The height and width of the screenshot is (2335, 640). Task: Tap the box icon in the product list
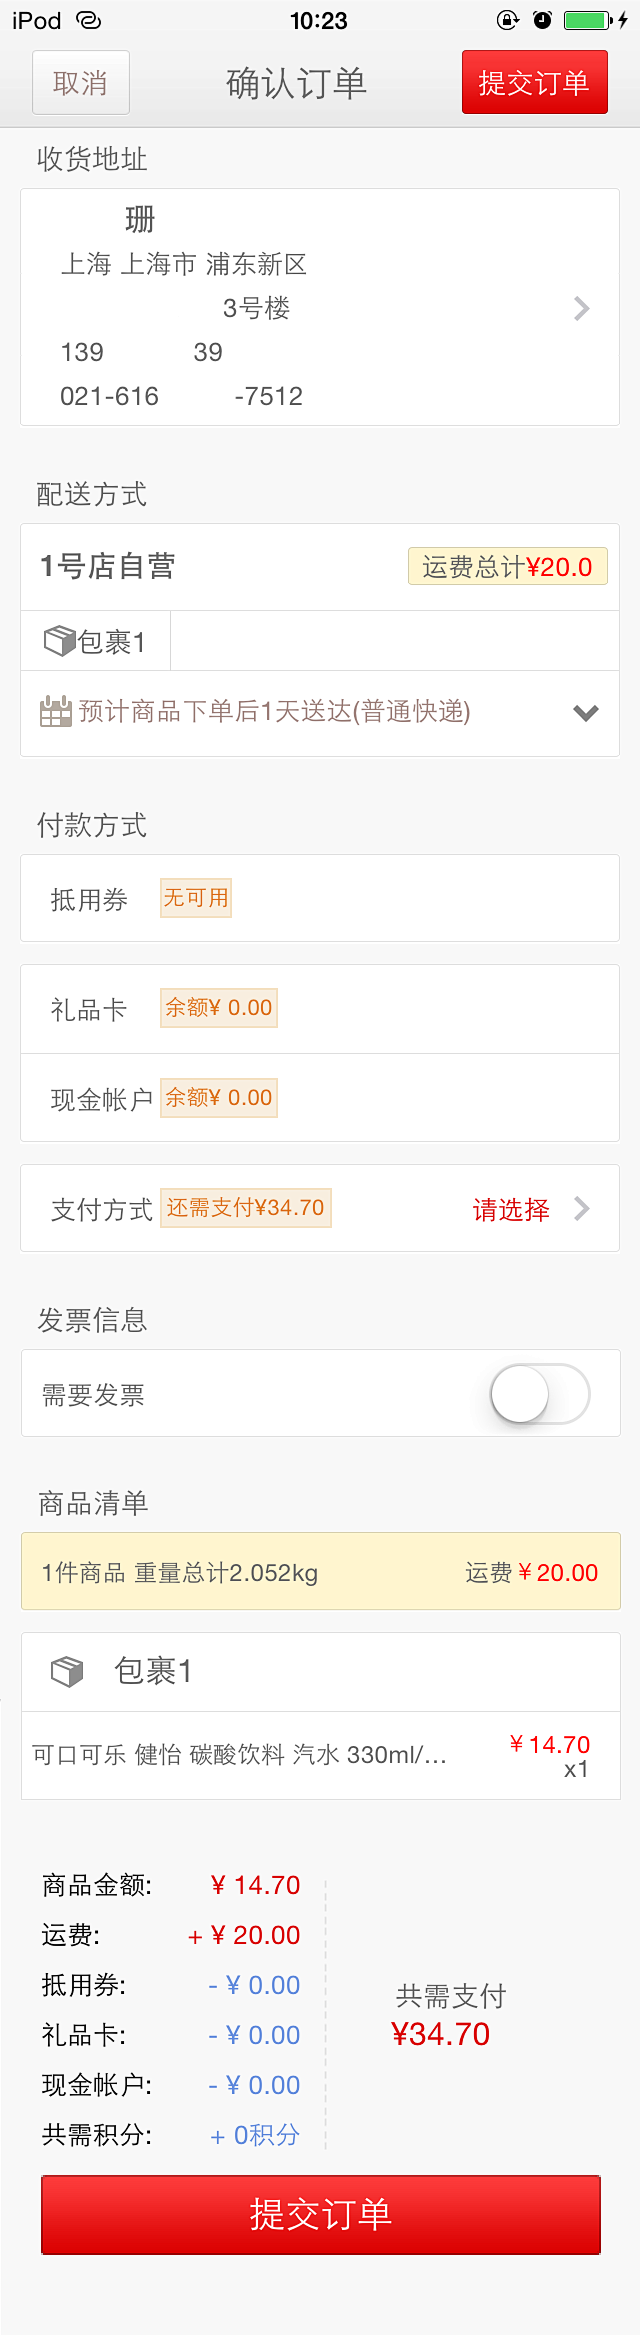point(67,1671)
